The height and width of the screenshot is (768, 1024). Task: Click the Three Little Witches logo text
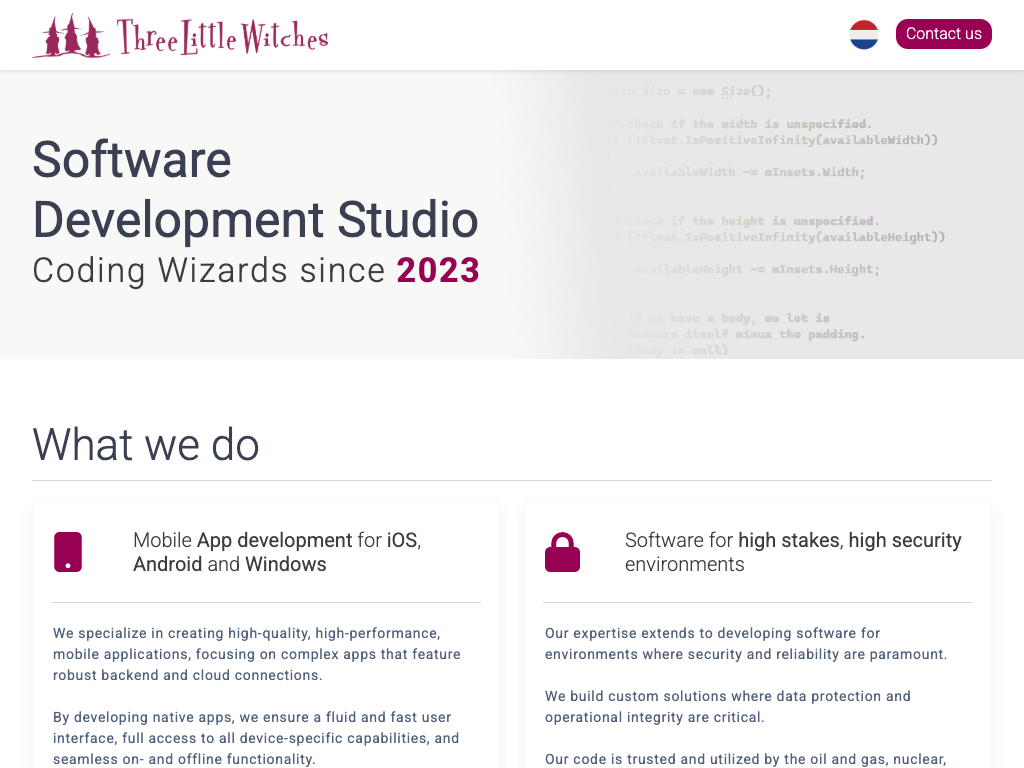222,38
